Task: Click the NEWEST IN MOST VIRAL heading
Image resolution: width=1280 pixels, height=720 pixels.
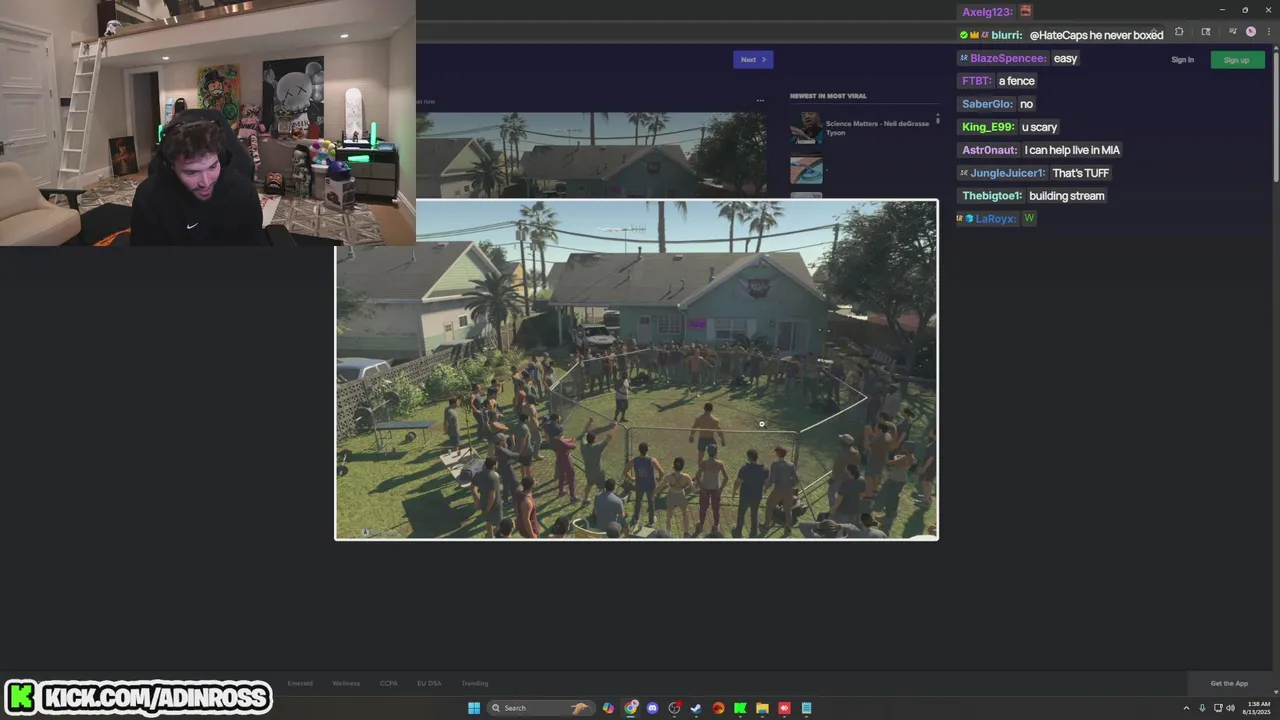Action: tap(828, 96)
